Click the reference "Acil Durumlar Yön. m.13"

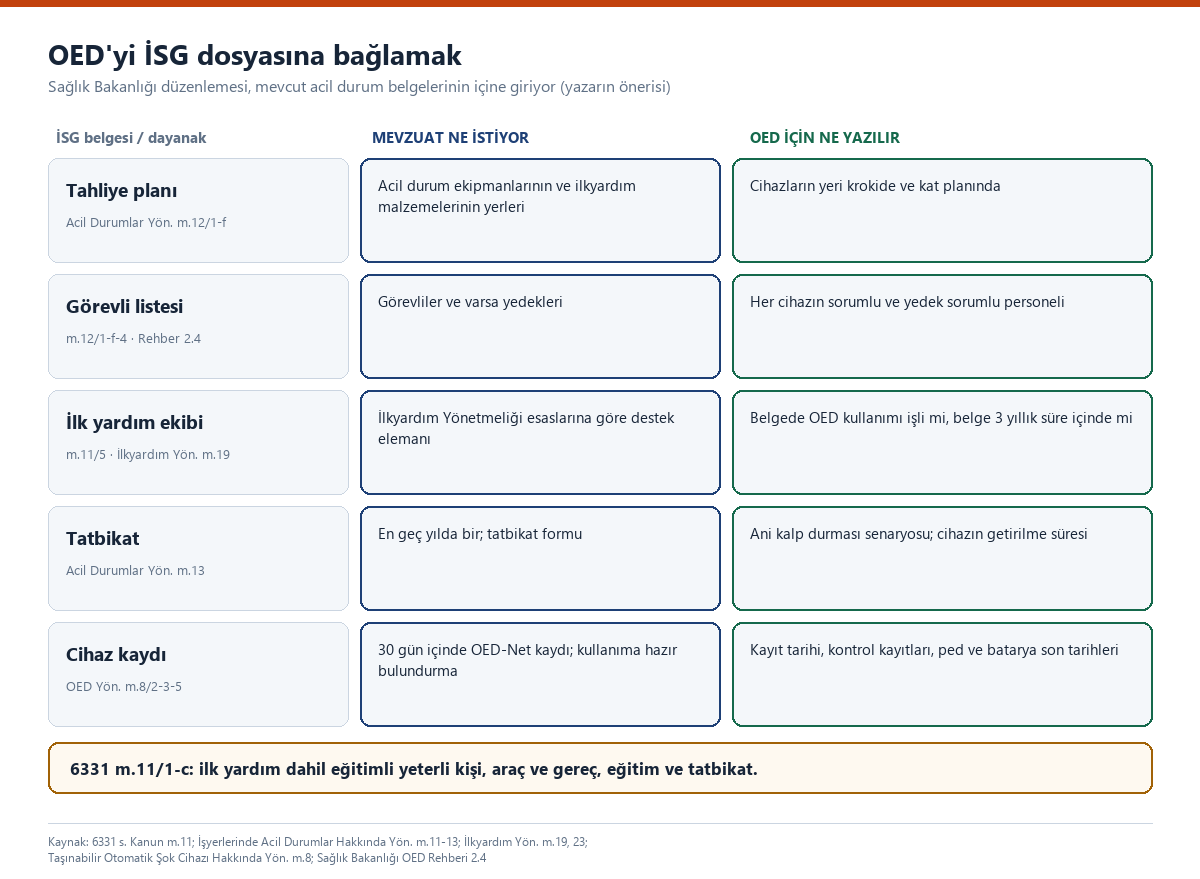pos(135,570)
